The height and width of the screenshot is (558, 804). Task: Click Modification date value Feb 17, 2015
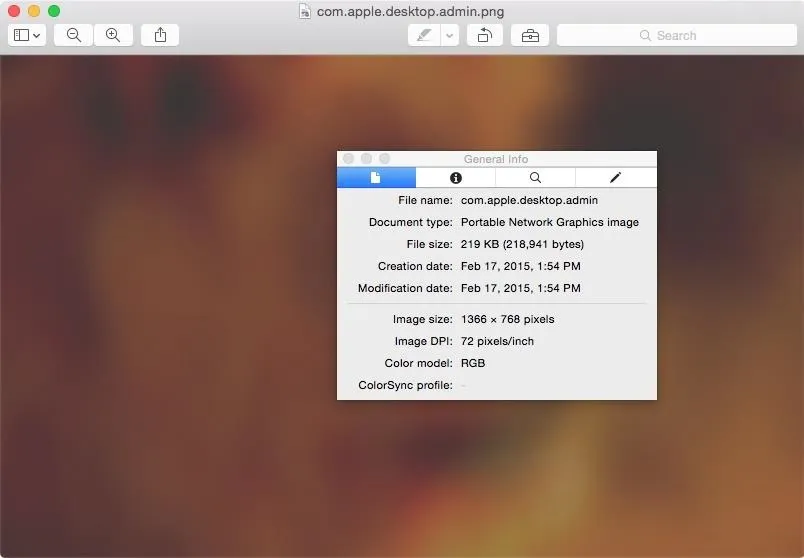(520, 288)
